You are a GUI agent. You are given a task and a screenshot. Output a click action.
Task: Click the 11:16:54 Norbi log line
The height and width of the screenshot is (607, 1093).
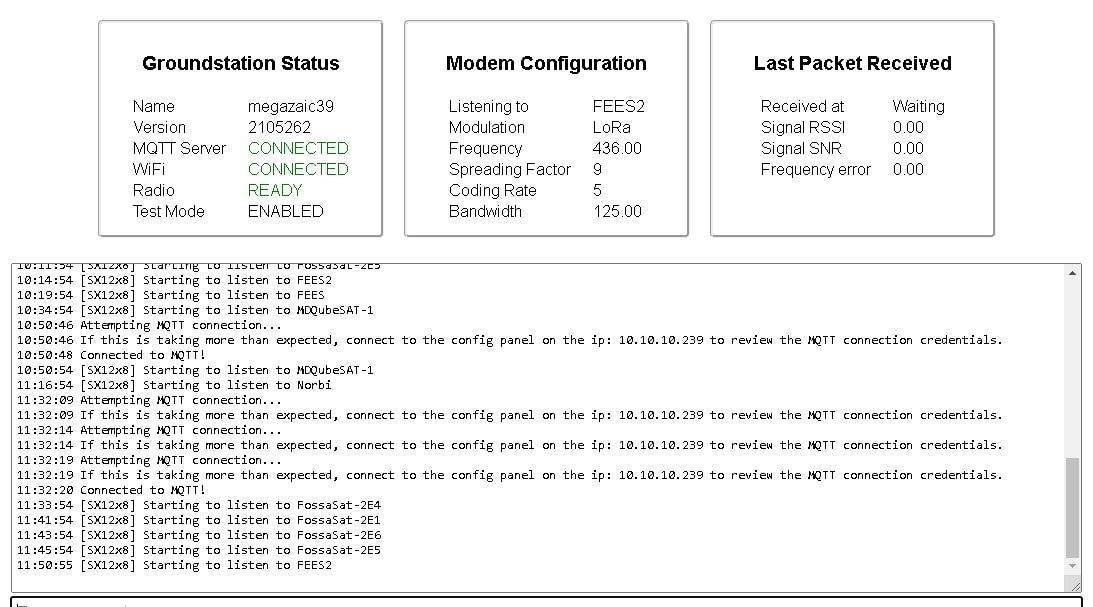175,385
